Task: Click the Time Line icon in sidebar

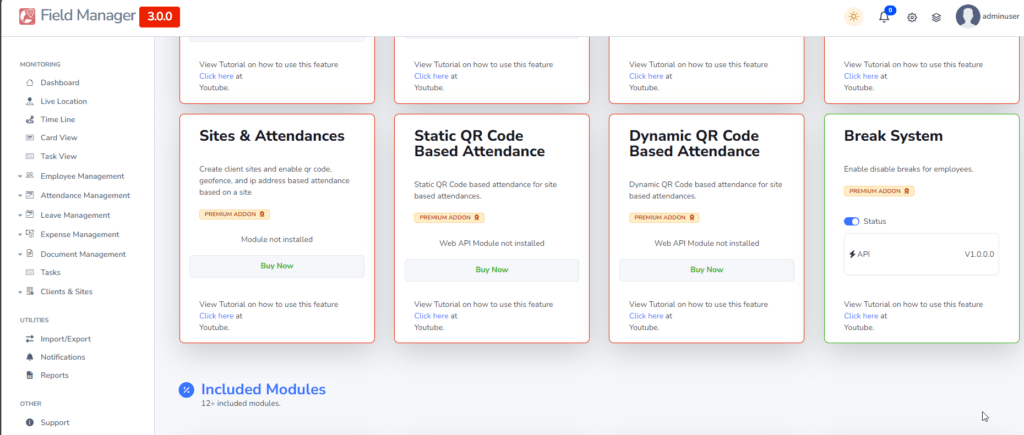Action: 29,120
